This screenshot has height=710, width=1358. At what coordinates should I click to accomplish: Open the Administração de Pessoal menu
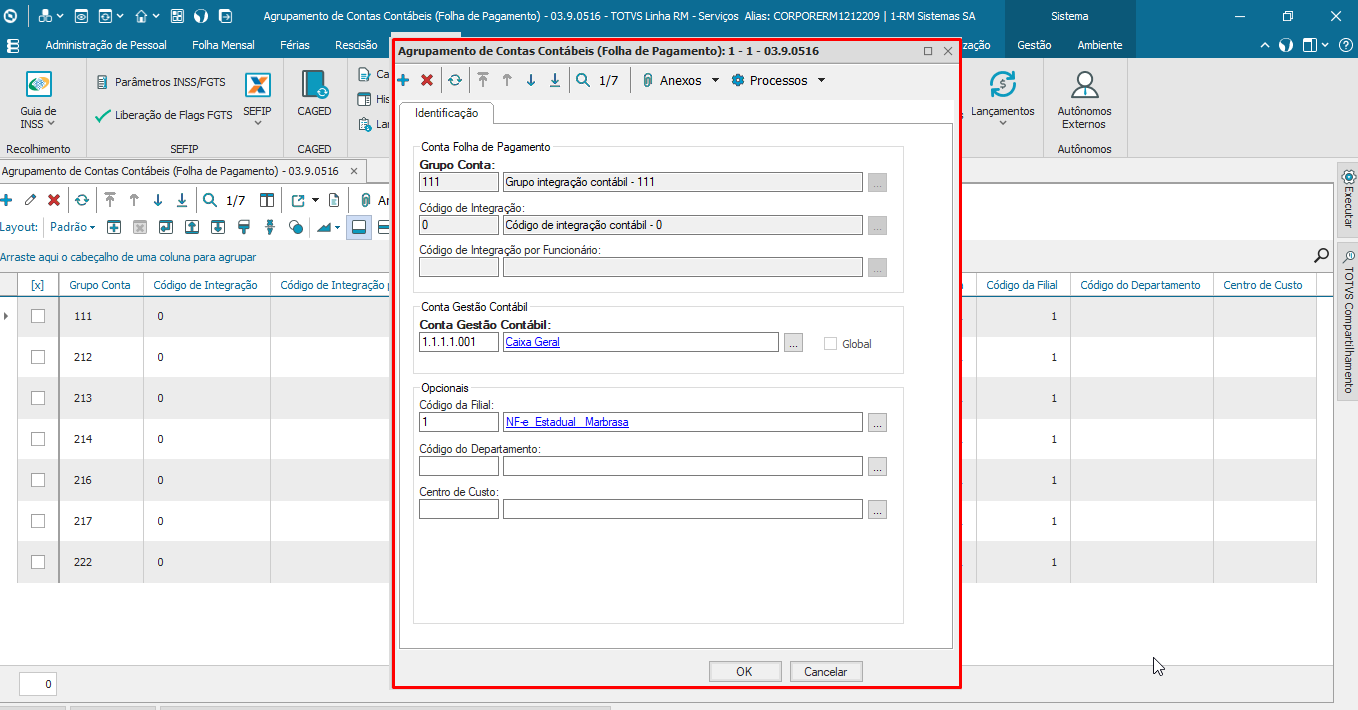click(x=107, y=45)
